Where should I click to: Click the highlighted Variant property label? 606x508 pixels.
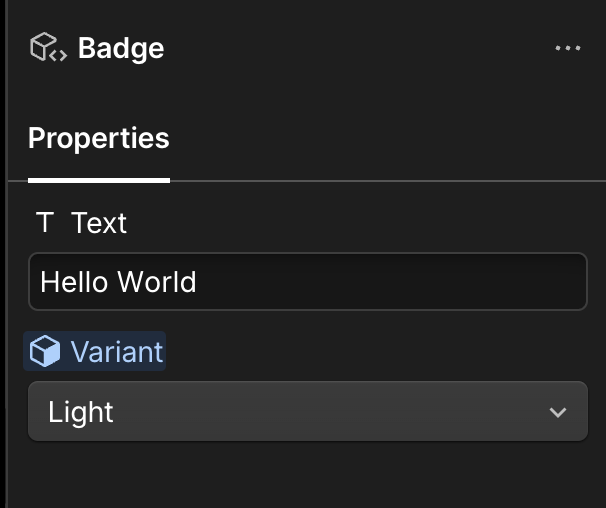pos(116,351)
